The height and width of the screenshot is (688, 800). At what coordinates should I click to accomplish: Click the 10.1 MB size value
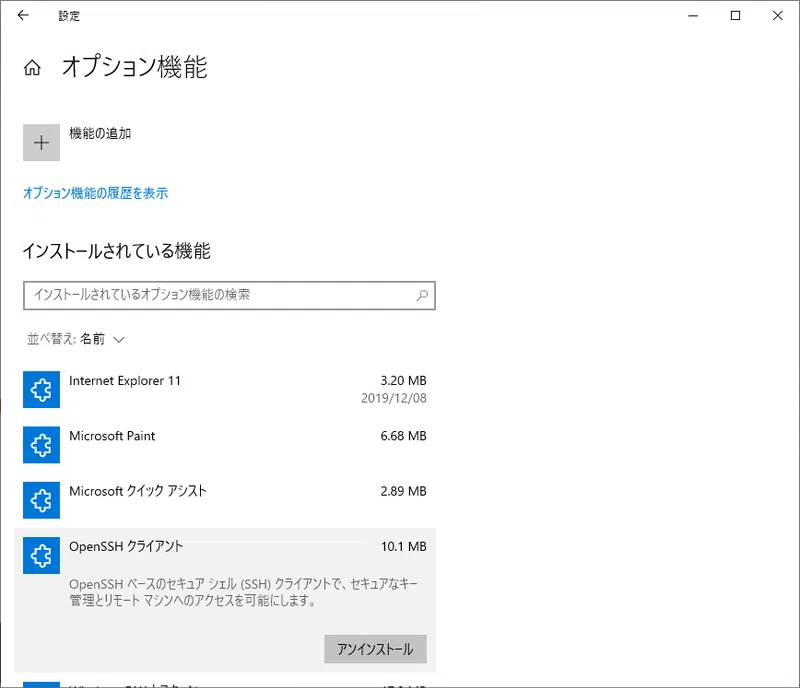click(x=404, y=547)
